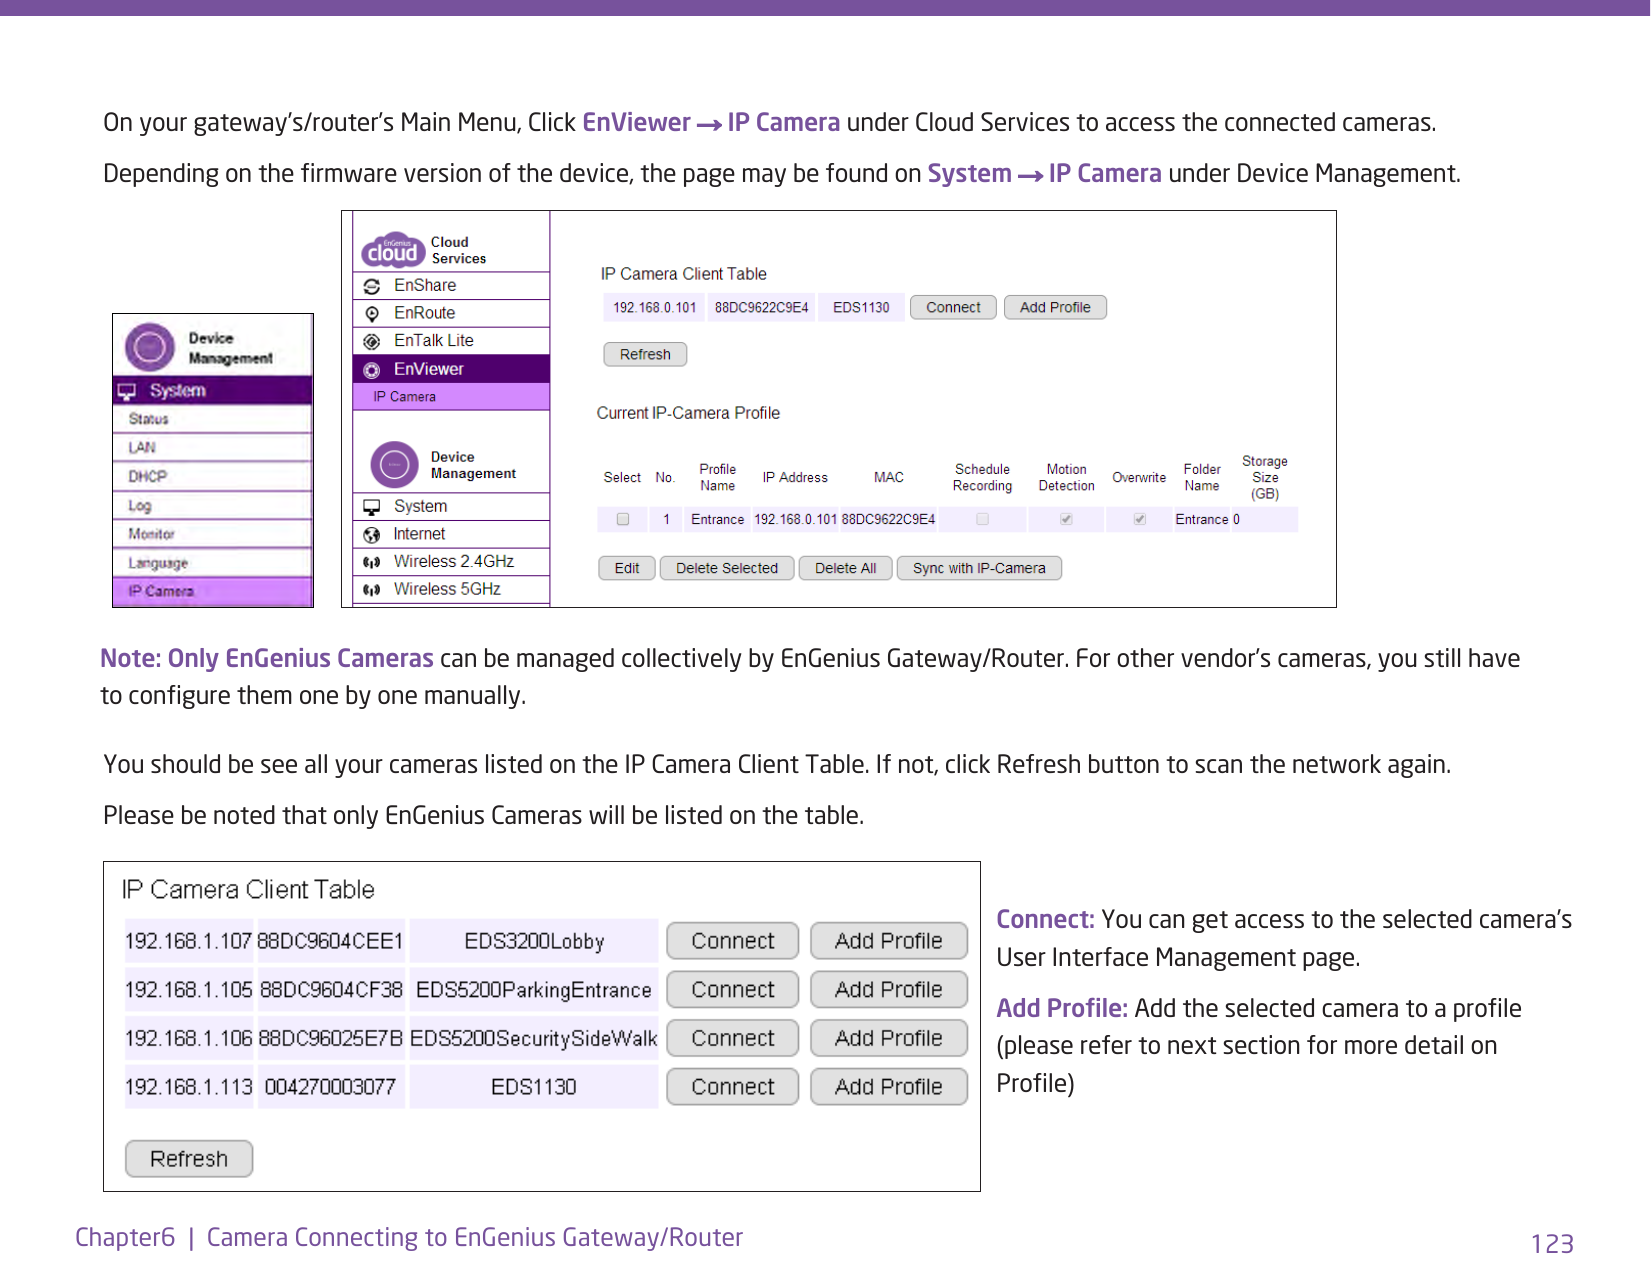The width and height of the screenshot is (1651, 1275).
Task: Click the Device Management round icon in middle menu
Action: tap(394, 465)
